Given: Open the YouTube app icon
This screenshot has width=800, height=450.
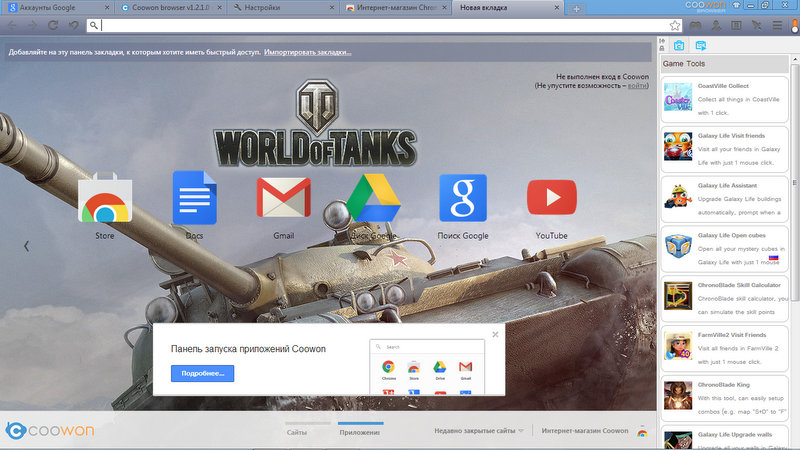Looking at the screenshot, I should (552, 197).
